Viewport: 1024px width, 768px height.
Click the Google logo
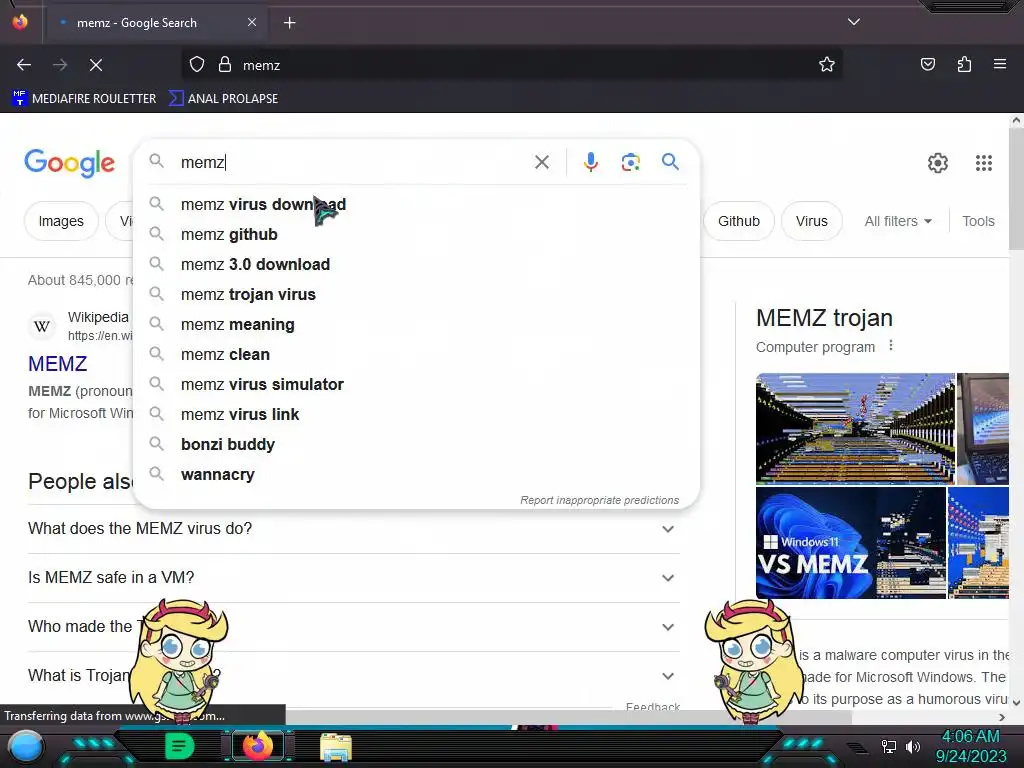point(69,163)
